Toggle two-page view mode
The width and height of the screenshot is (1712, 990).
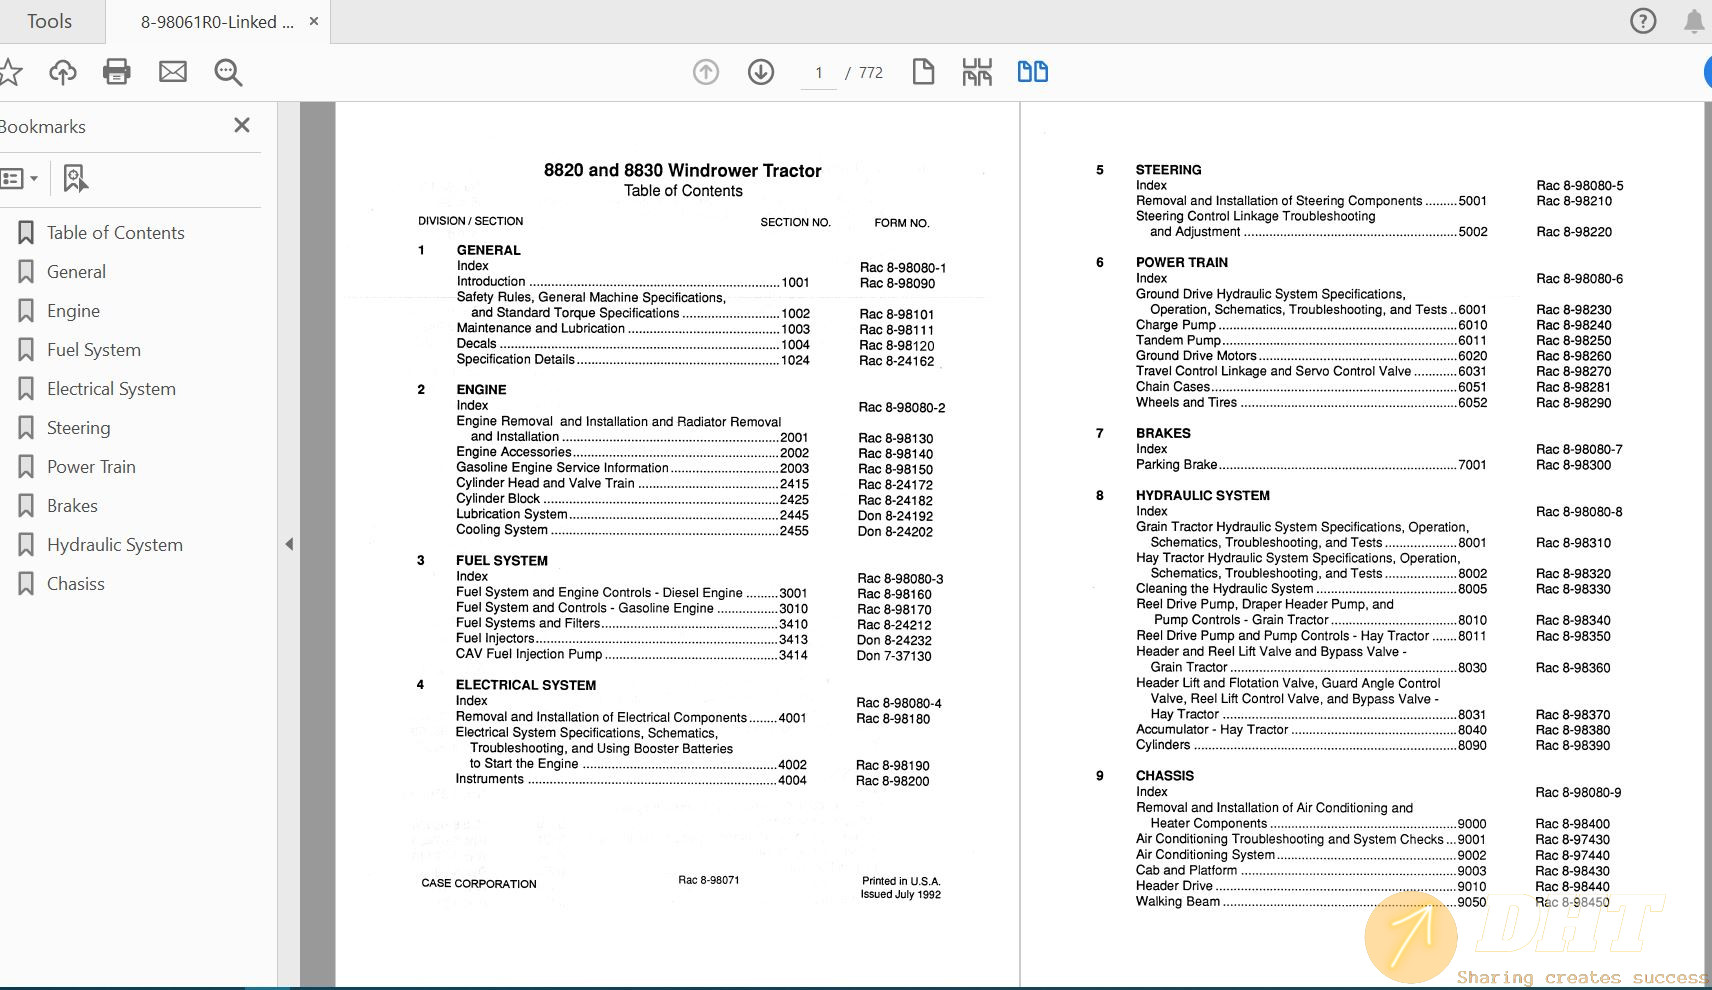click(1032, 72)
